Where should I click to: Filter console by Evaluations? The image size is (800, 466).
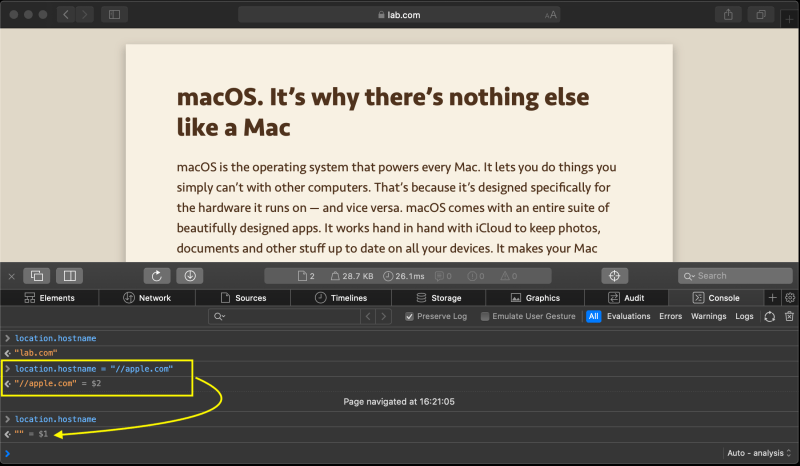coord(629,316)
